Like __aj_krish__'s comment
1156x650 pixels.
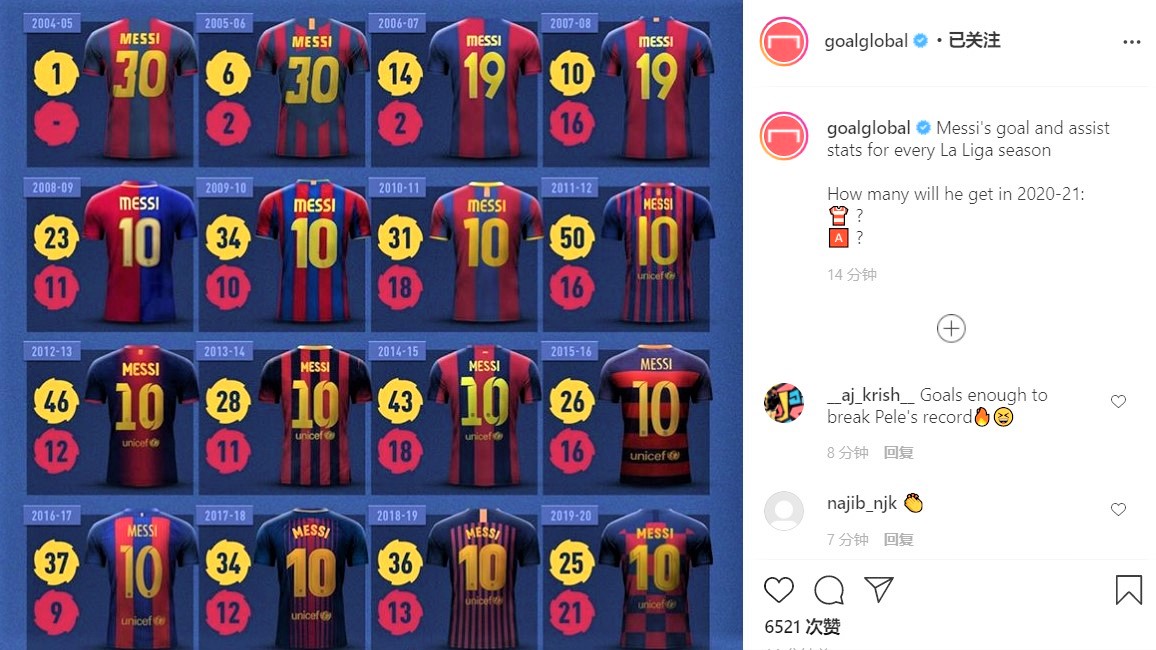click(1118, 401)
